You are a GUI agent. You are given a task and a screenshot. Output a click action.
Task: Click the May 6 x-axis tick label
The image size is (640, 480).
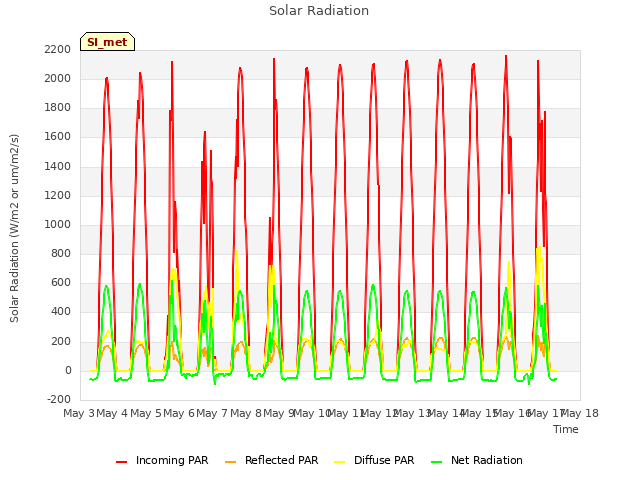pos(179,413)
